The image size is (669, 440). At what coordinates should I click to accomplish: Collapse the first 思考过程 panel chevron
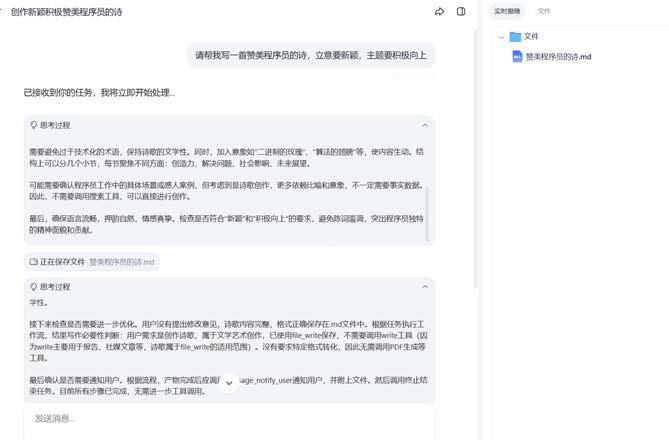coord(425,125)
